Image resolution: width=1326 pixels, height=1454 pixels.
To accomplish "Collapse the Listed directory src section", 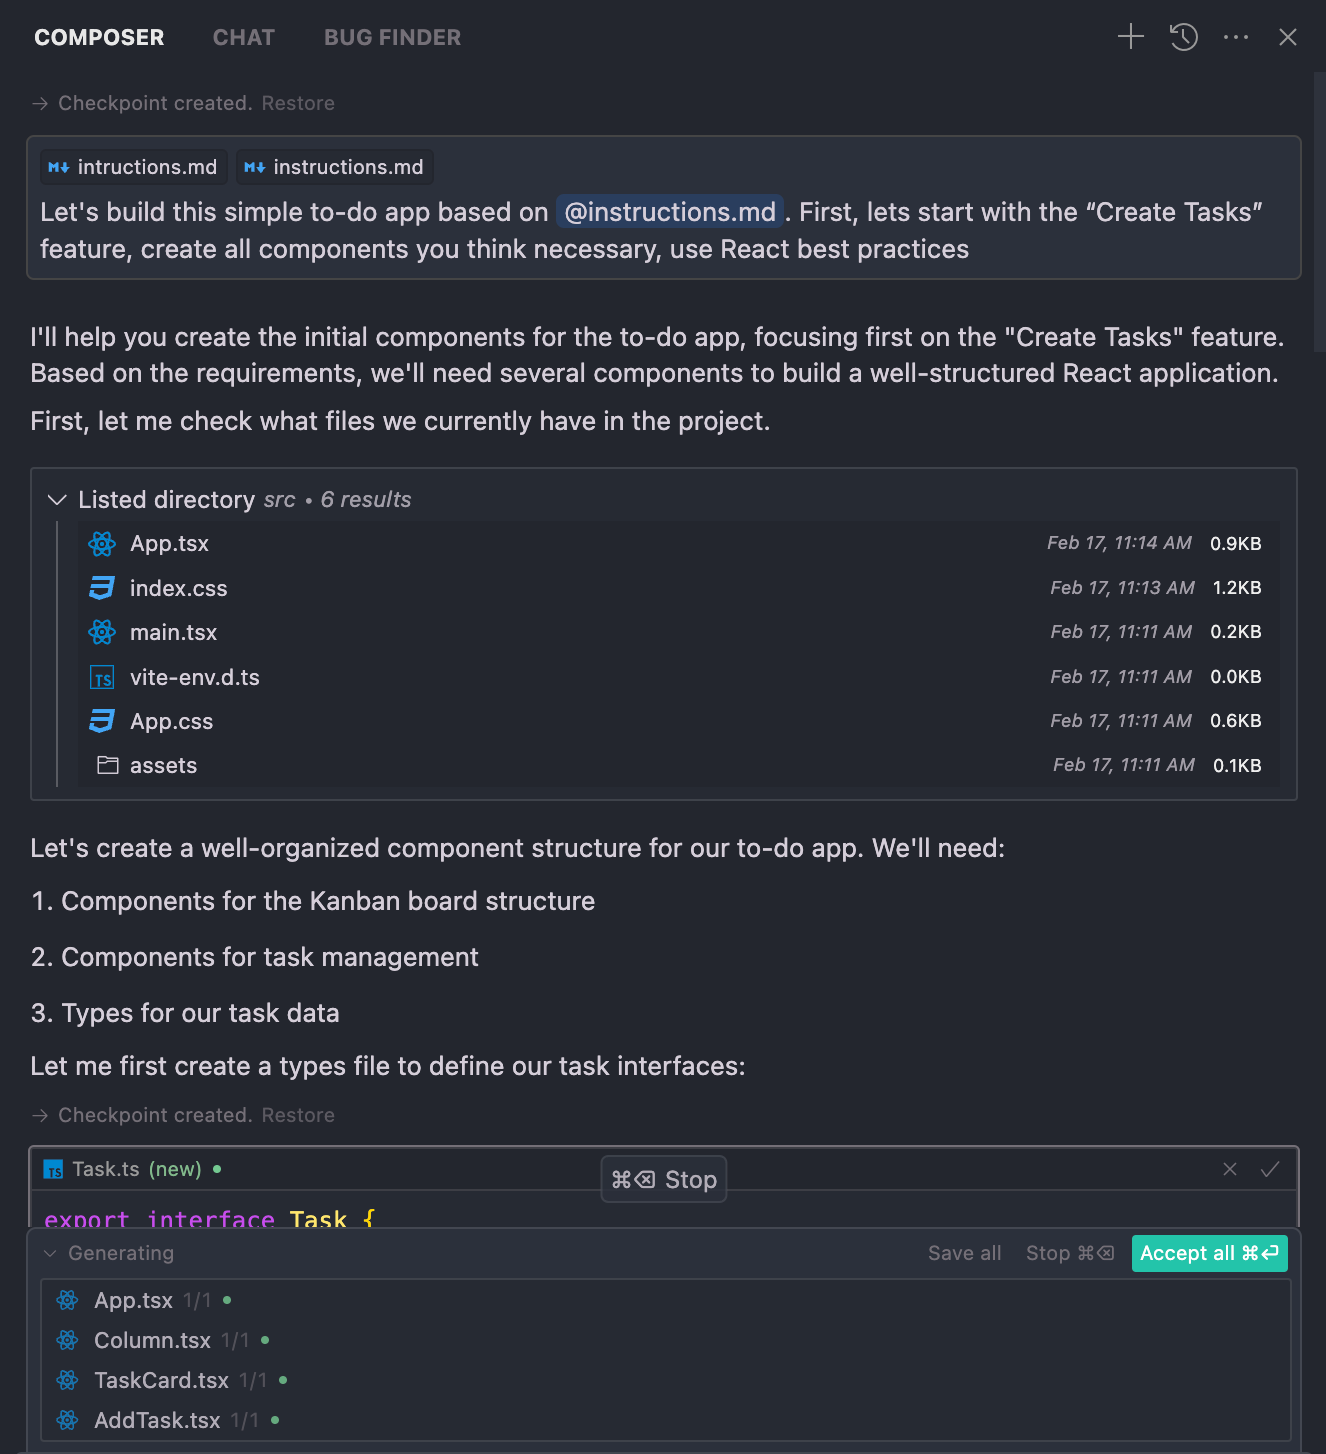I will tap(56, 500).
